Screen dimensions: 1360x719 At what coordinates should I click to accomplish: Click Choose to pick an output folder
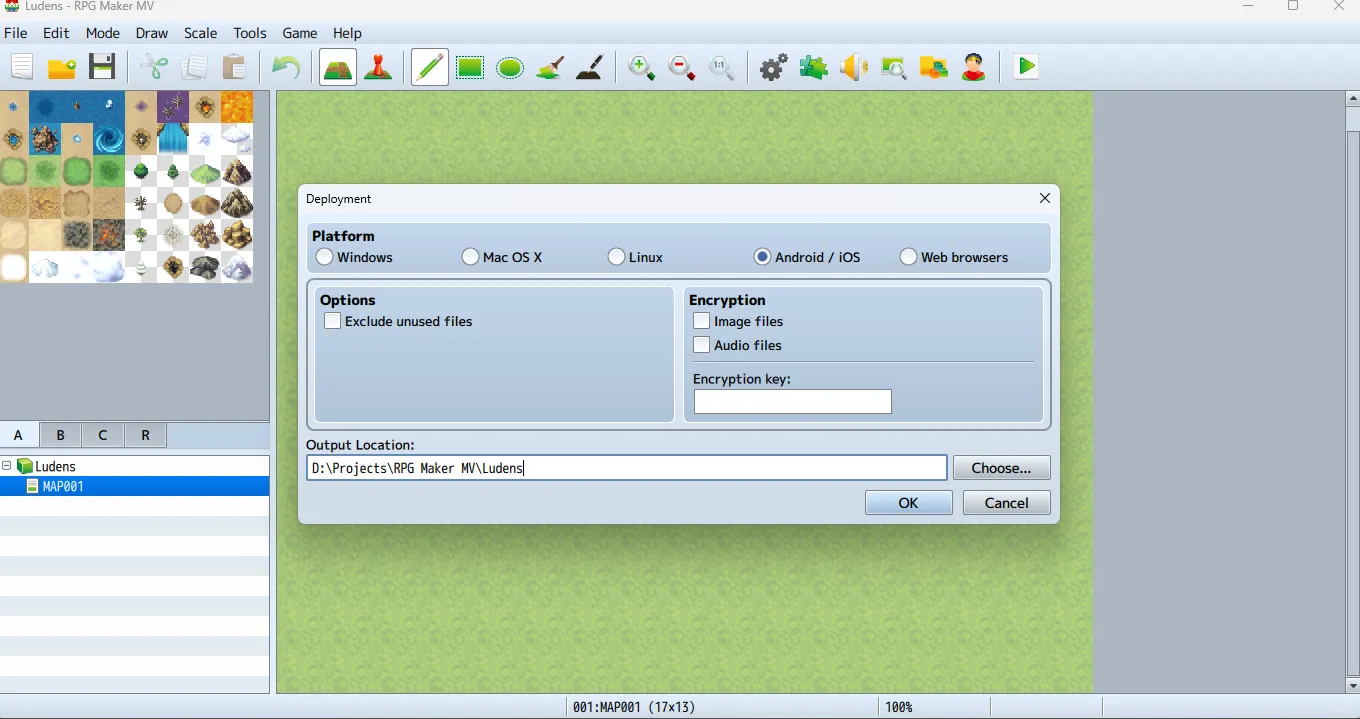(1001, 467)
